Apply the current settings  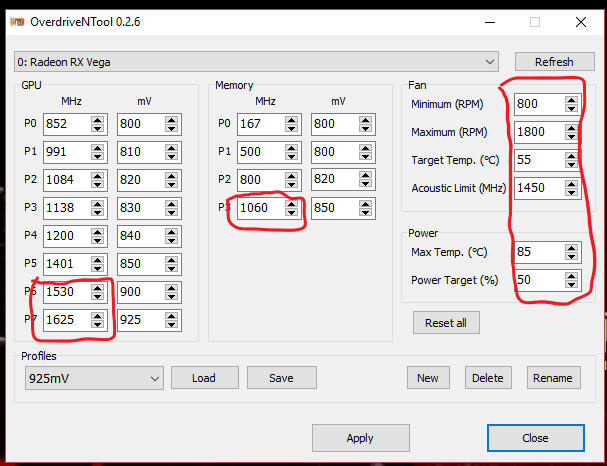click(360, 438)
